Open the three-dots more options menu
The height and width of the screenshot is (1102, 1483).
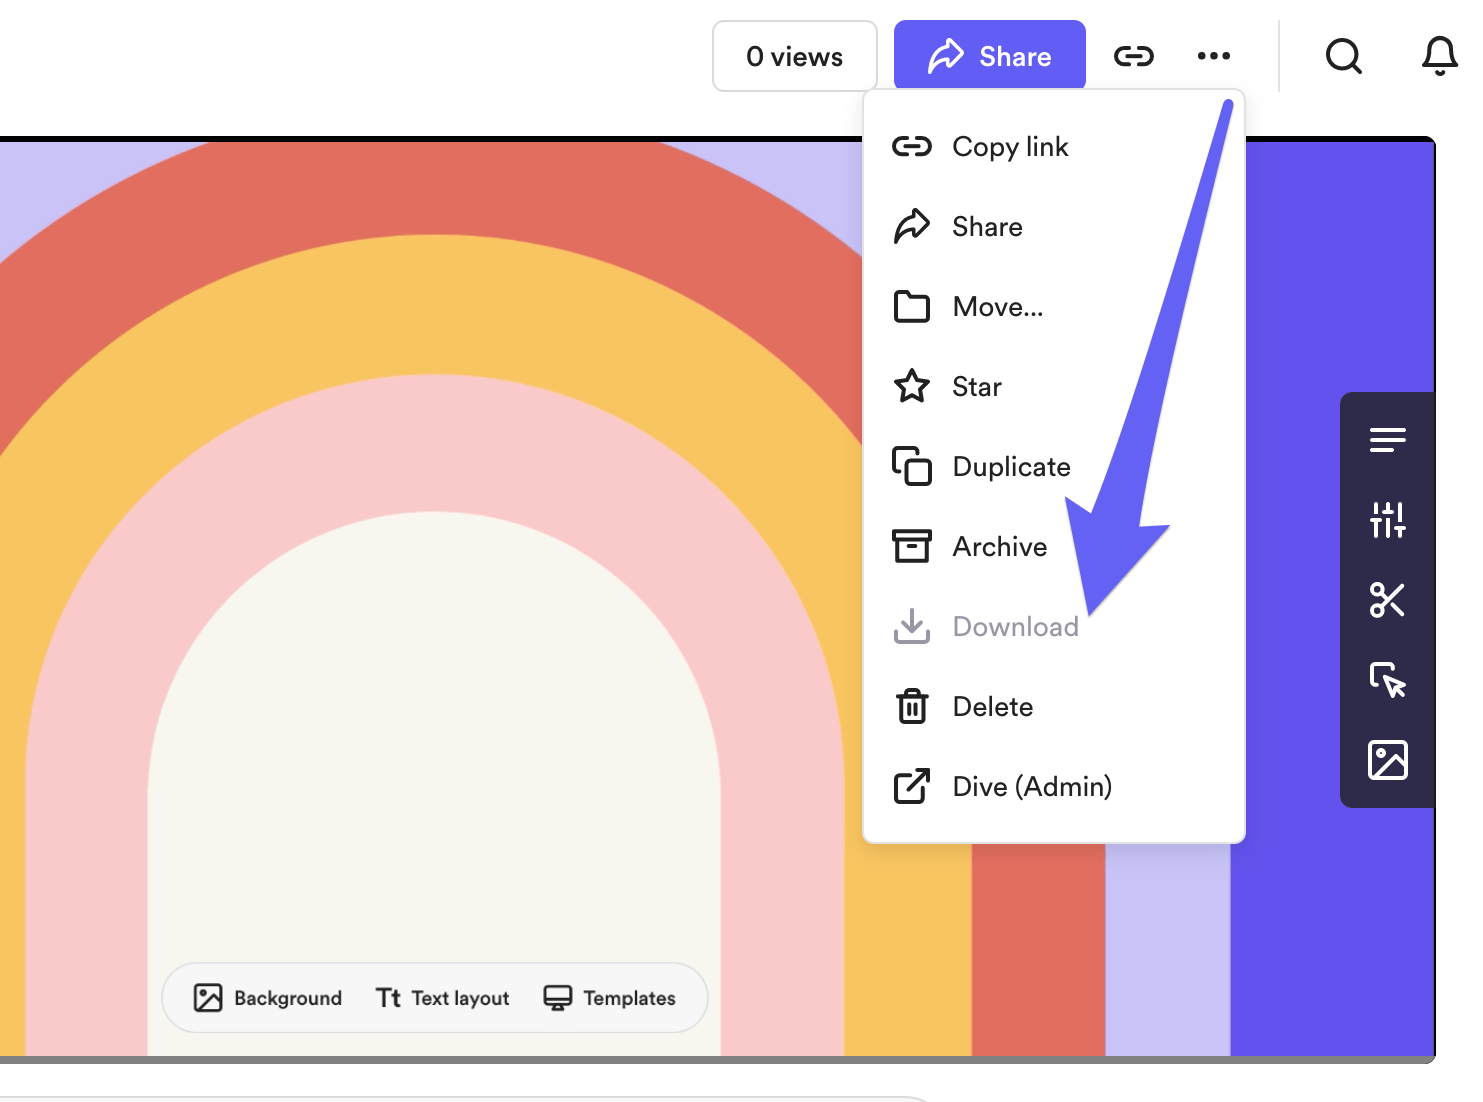(x=1213, y=56)
